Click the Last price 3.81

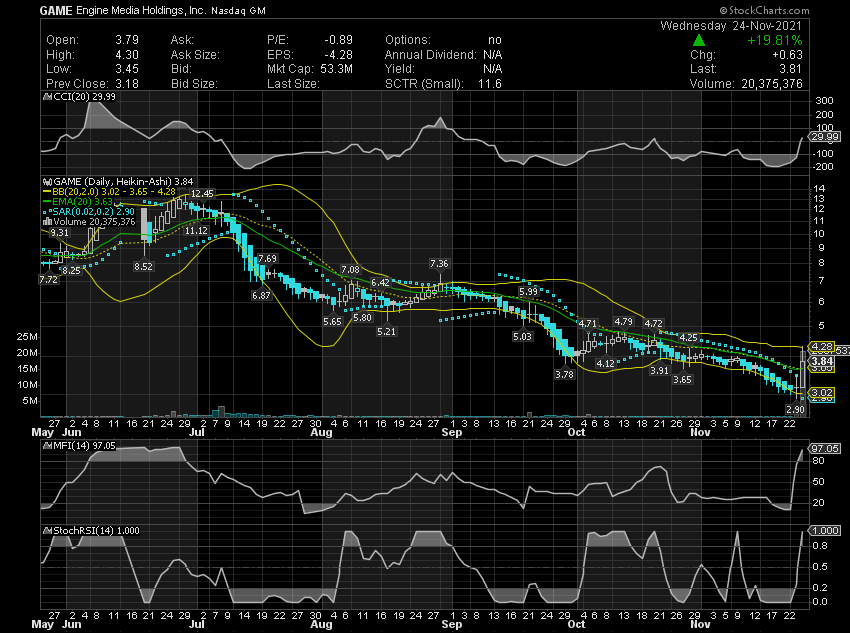791,69
